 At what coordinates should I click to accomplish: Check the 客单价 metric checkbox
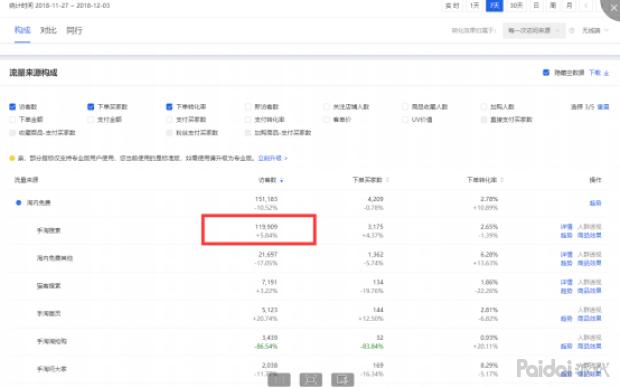tap(326, 119)
